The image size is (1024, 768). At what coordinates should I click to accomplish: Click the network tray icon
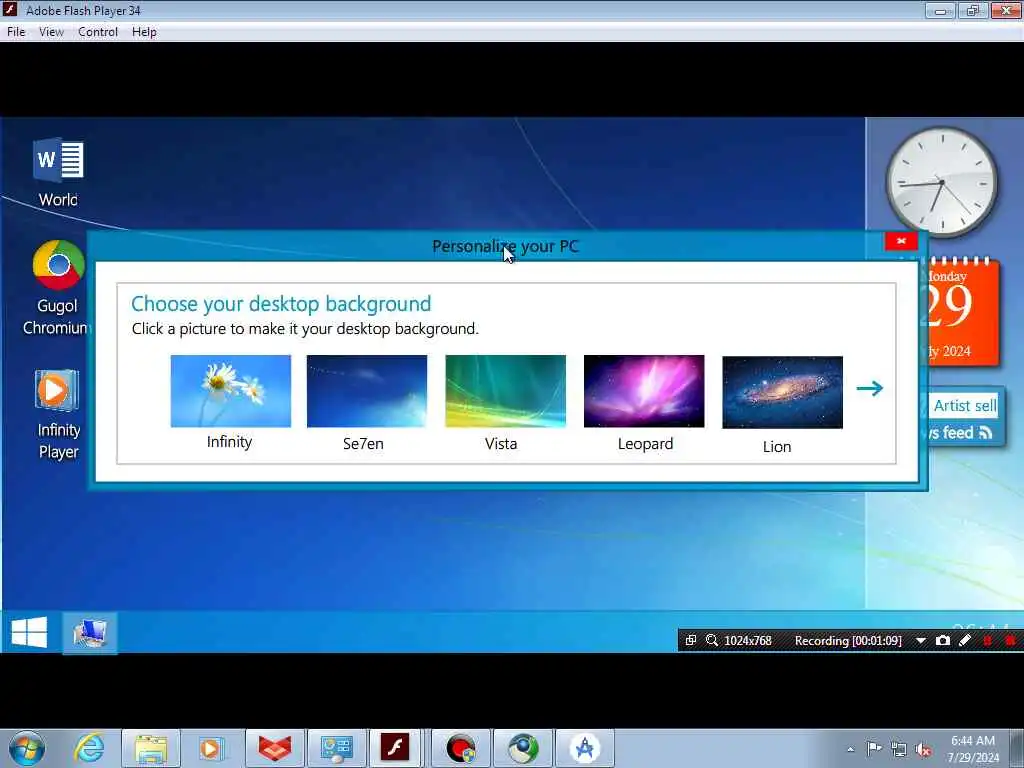(x=899, y=750)
